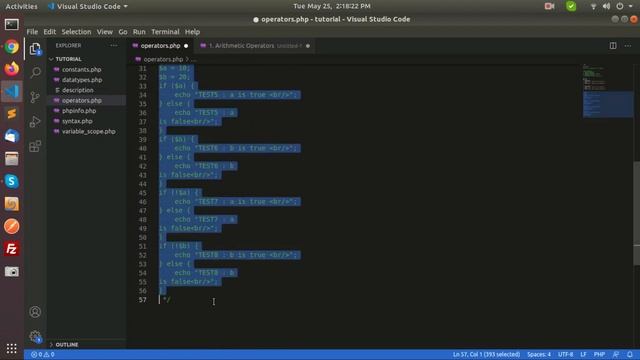640x360 pixels.
Task: Click the screen recording indicator in top bar
Action: 549,6
